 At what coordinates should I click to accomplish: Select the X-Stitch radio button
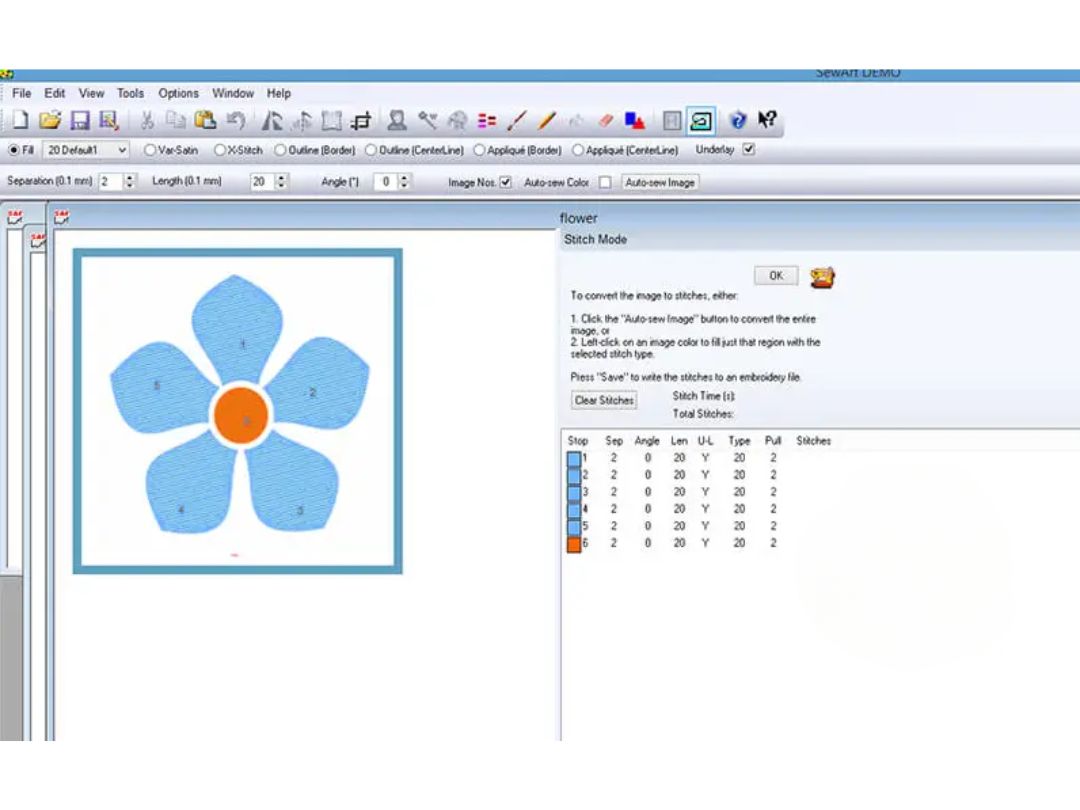point(220,149)
